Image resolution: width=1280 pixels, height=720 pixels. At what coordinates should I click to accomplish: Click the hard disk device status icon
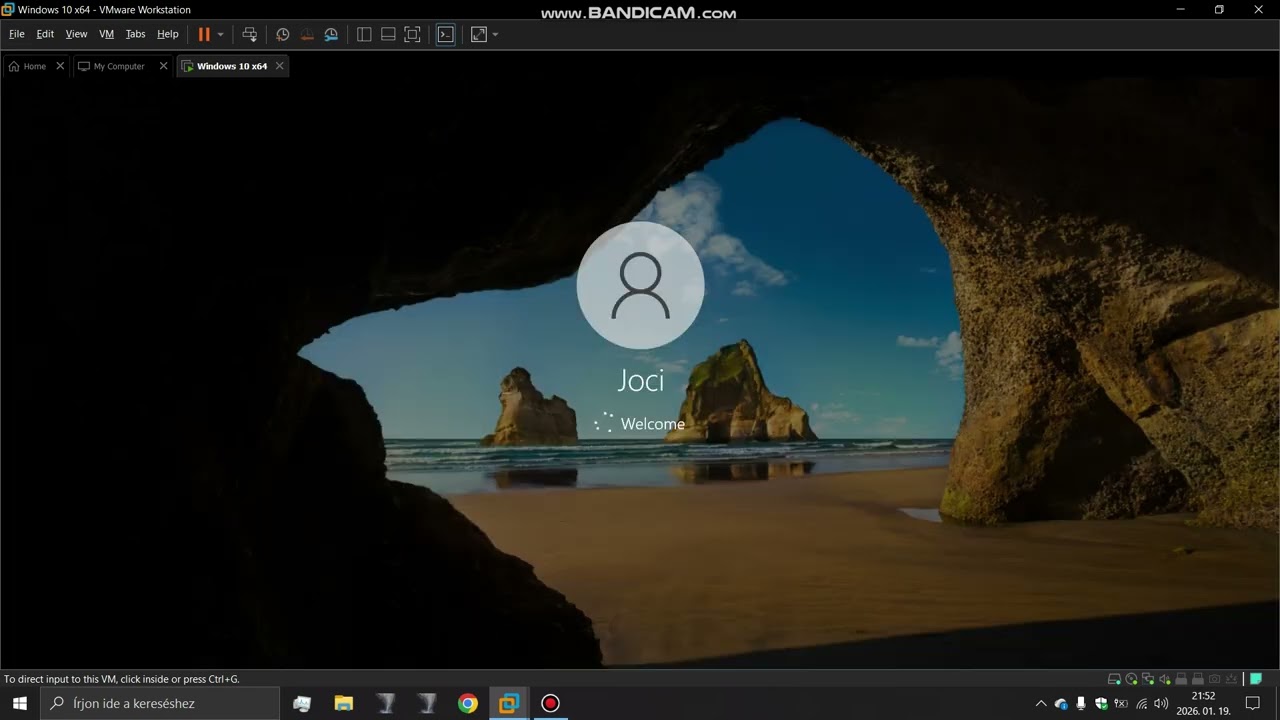point(1115,679)
